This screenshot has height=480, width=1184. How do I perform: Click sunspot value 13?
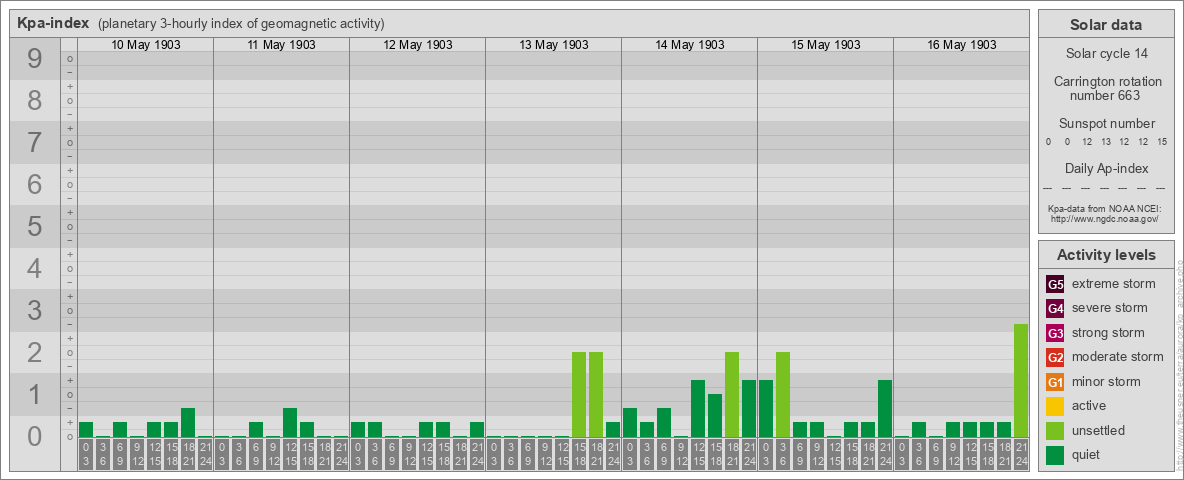tap(1105, 142)
